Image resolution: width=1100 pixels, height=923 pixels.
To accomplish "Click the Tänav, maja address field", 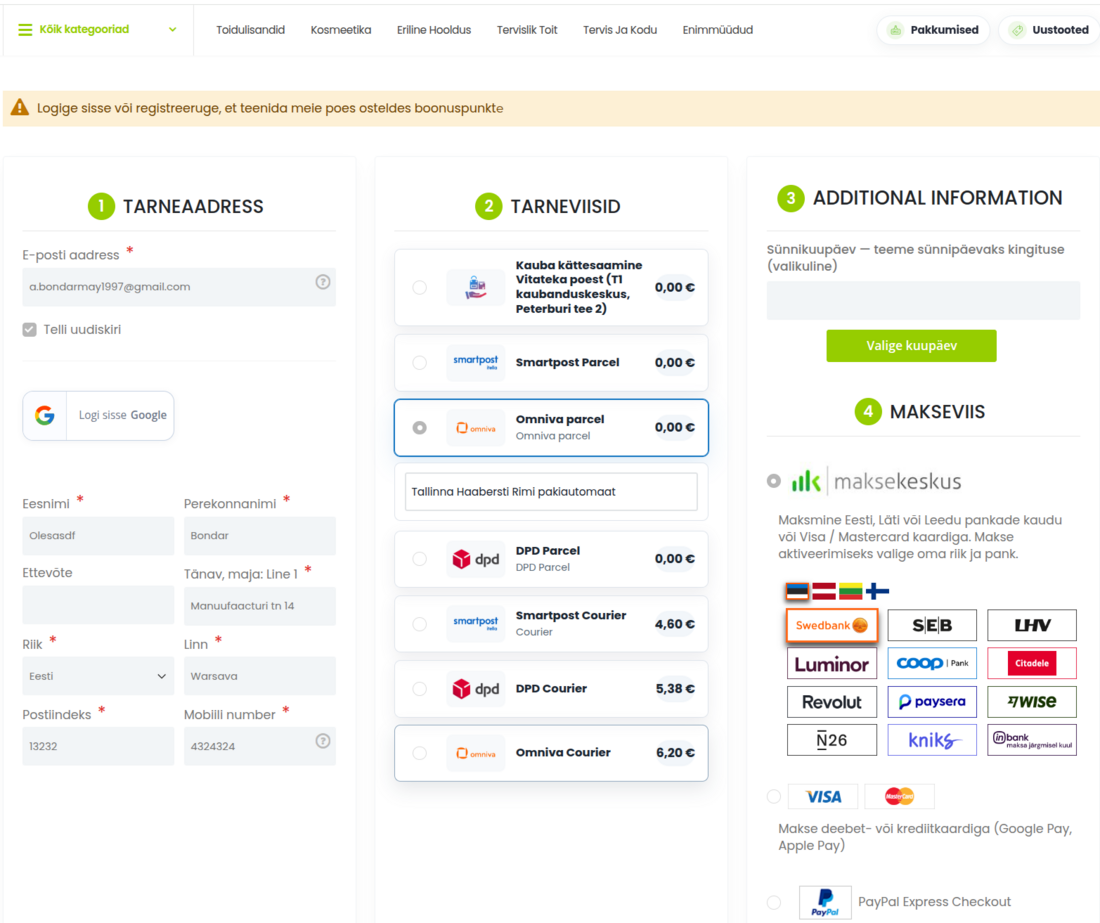I will coord(260,606).
